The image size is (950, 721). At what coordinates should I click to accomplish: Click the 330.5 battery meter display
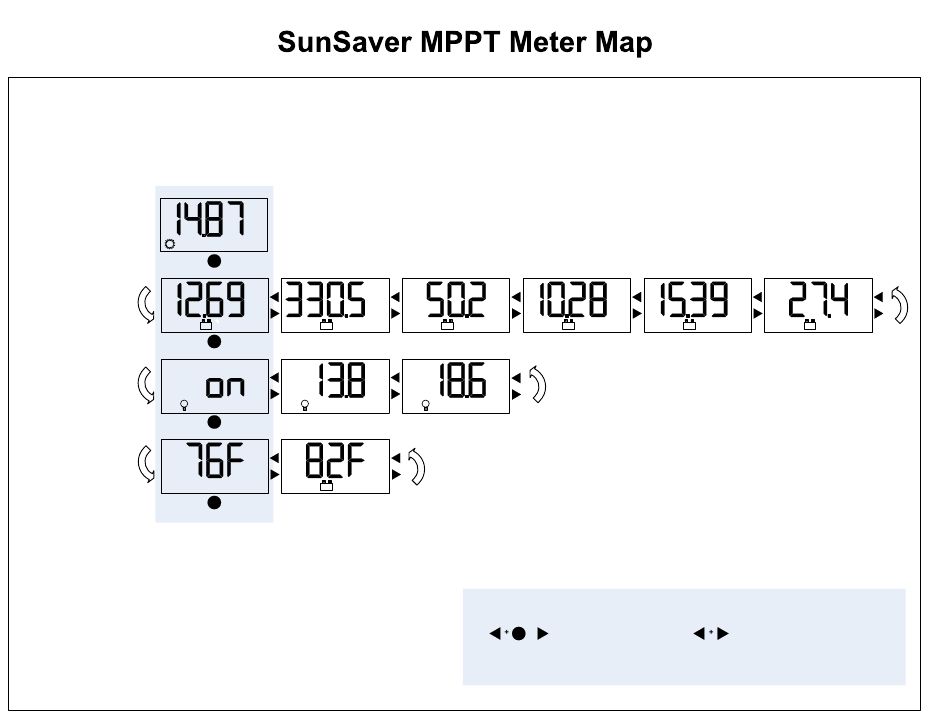(x=335, y=305)
